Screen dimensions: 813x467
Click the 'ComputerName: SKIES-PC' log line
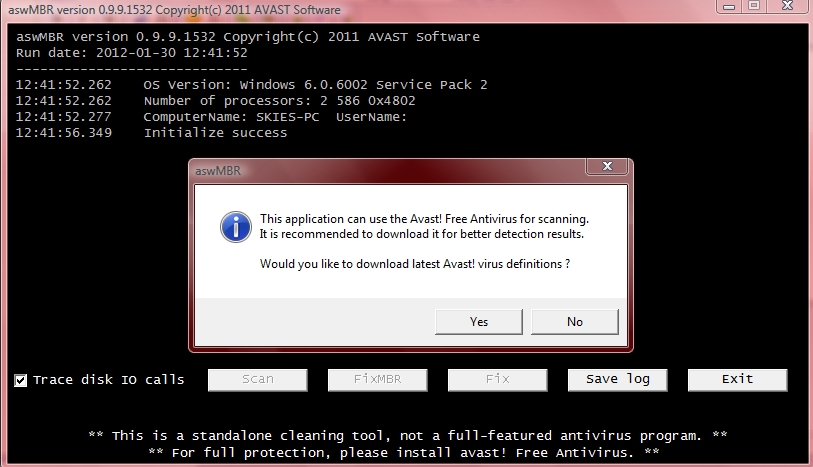pyautogui.click(x=212, y=117)
